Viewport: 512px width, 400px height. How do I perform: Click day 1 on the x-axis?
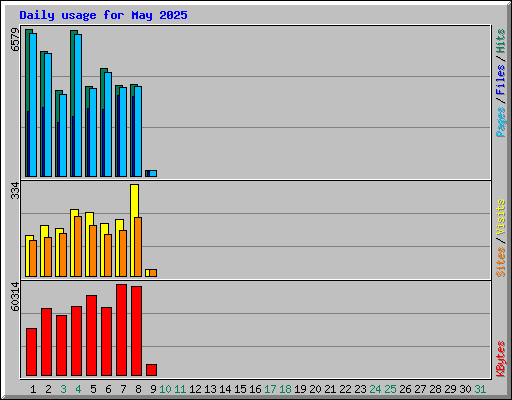[x=33, y=389]
